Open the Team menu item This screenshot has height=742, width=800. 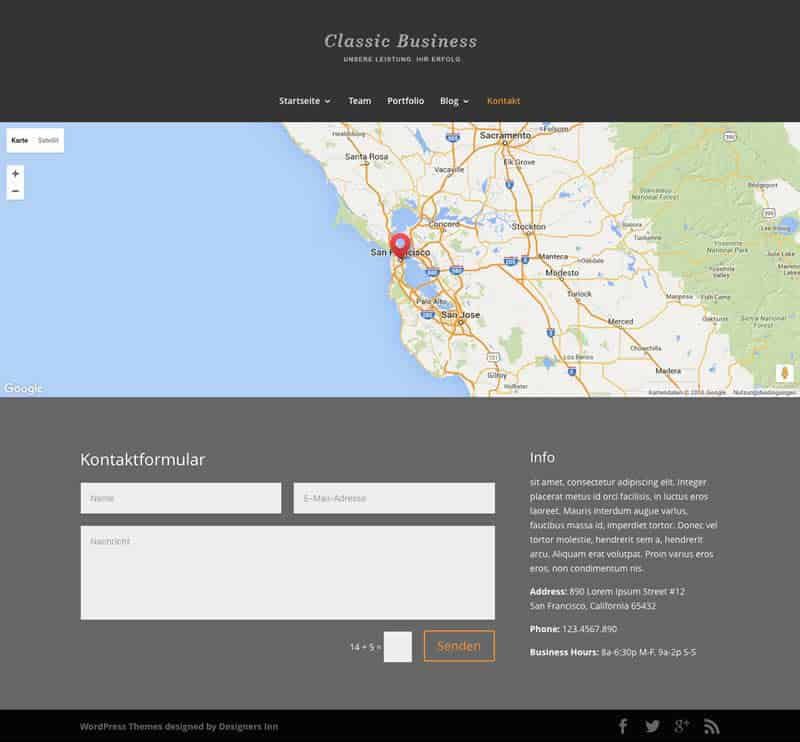(x=359, y=101)
